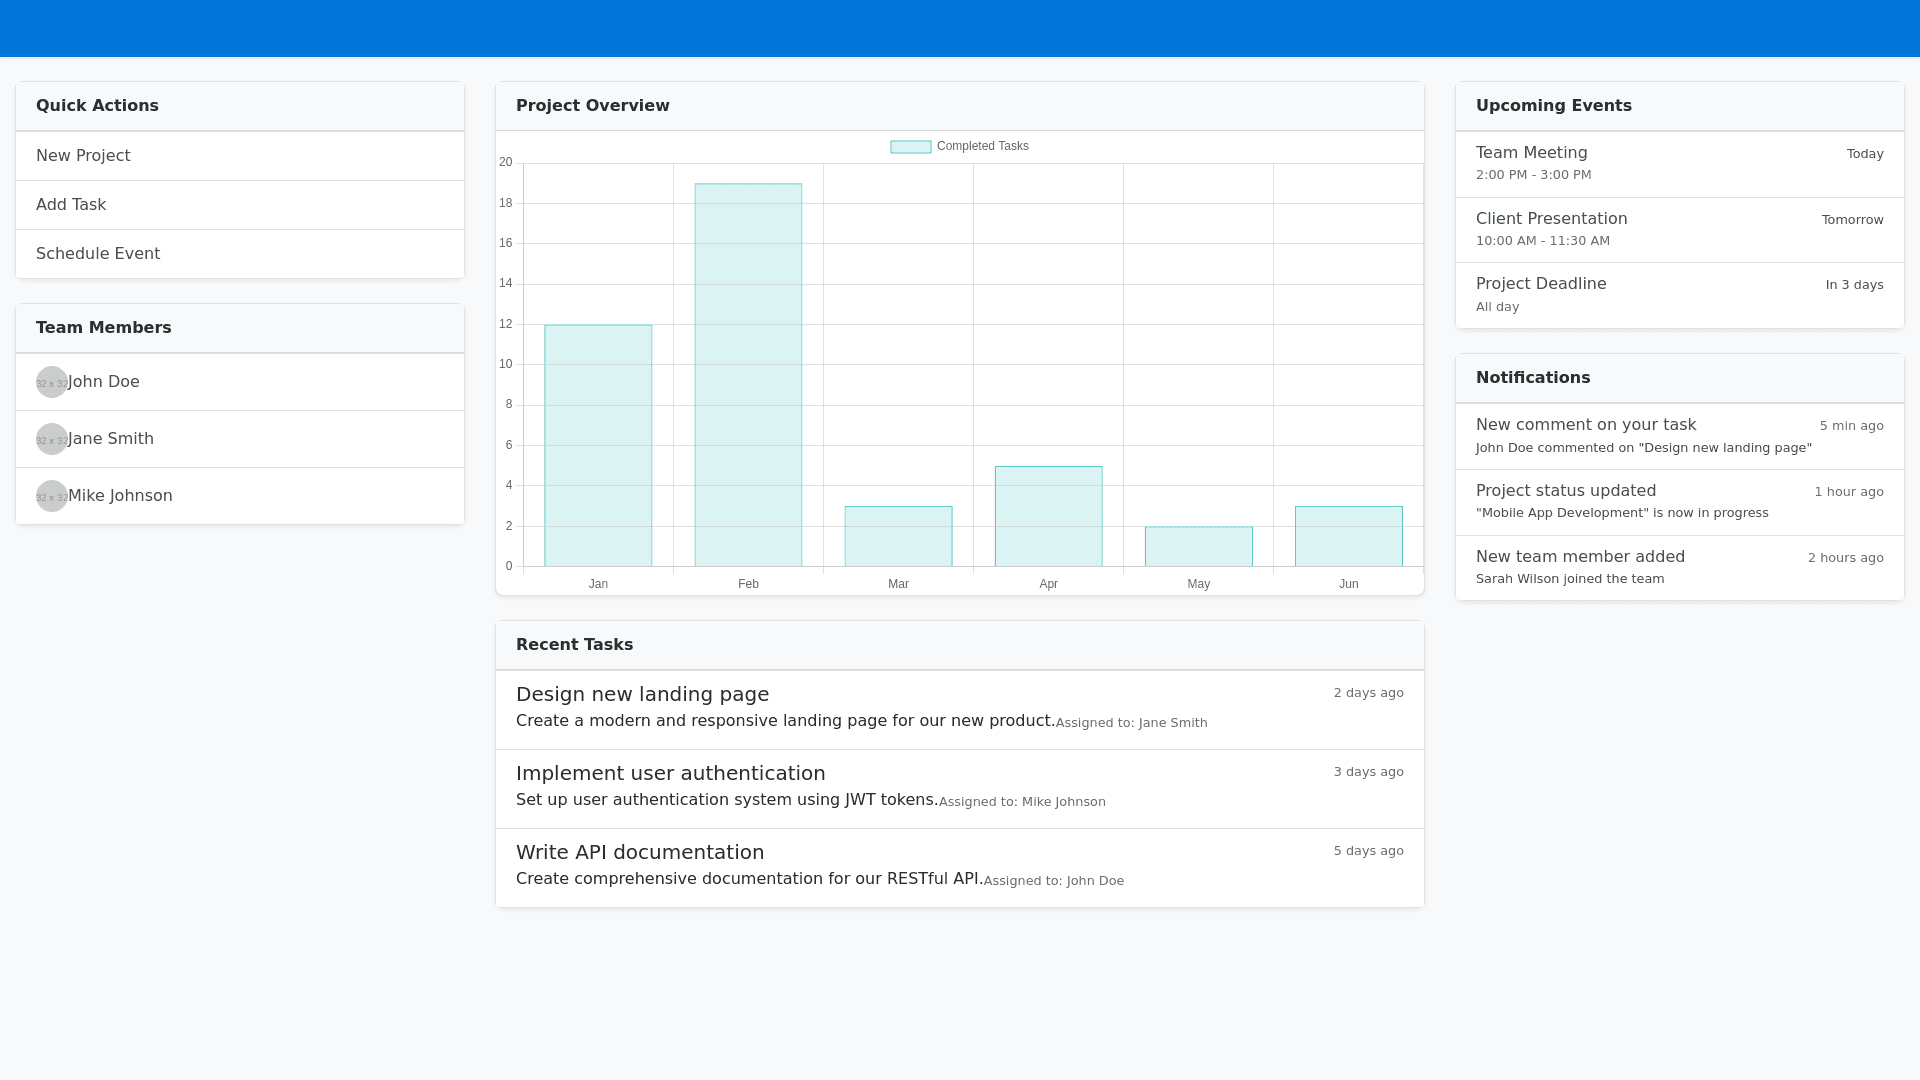Click John Doe's avatar image
Screen dimensions: 1920x1080
[x=52, y=382]
